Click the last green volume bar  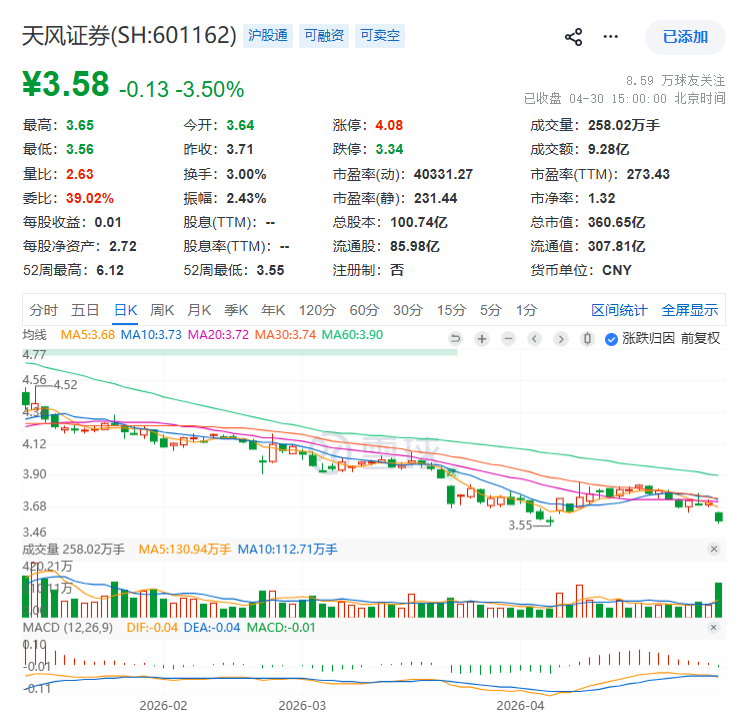(718, 600)
